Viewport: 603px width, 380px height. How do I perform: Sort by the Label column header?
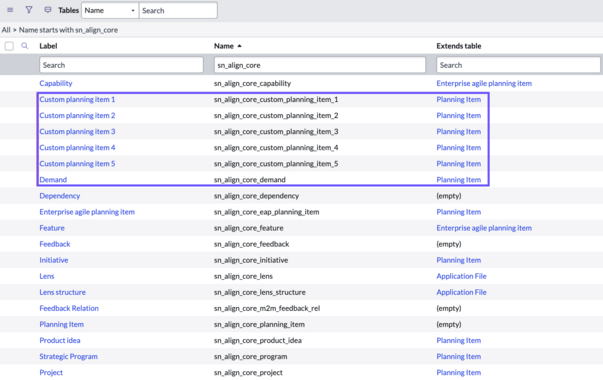[x=48, y=46]
